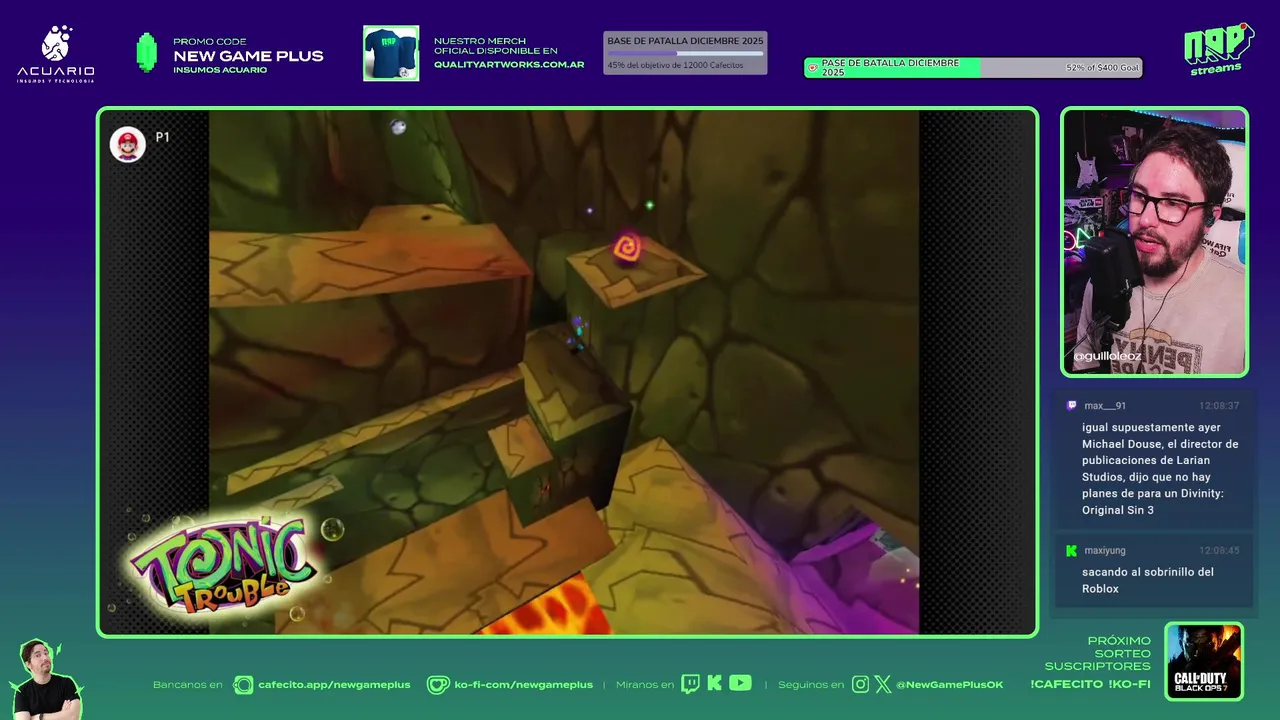Click the '52% of $400 Goal' text
The width and height of the screenshot is (1280, 720).
1102,68
